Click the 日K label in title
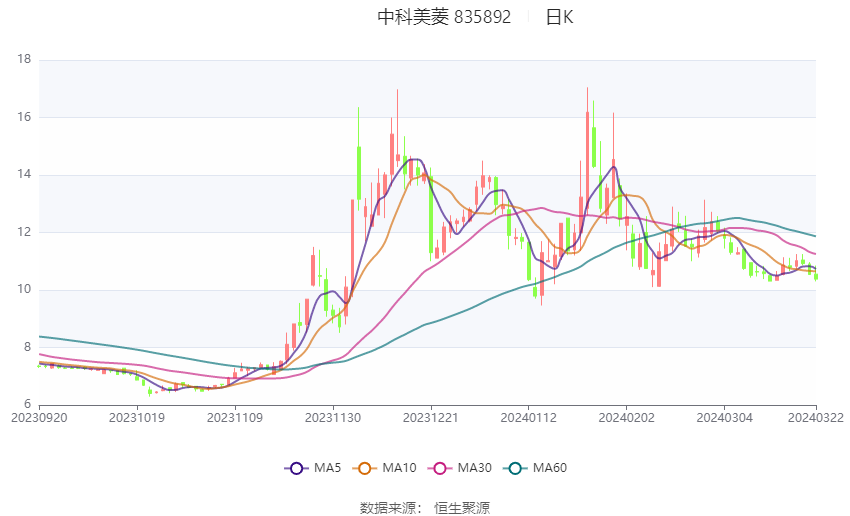Image resolution: width=850 pixels, height=516 pixels. tap(559, 17)
